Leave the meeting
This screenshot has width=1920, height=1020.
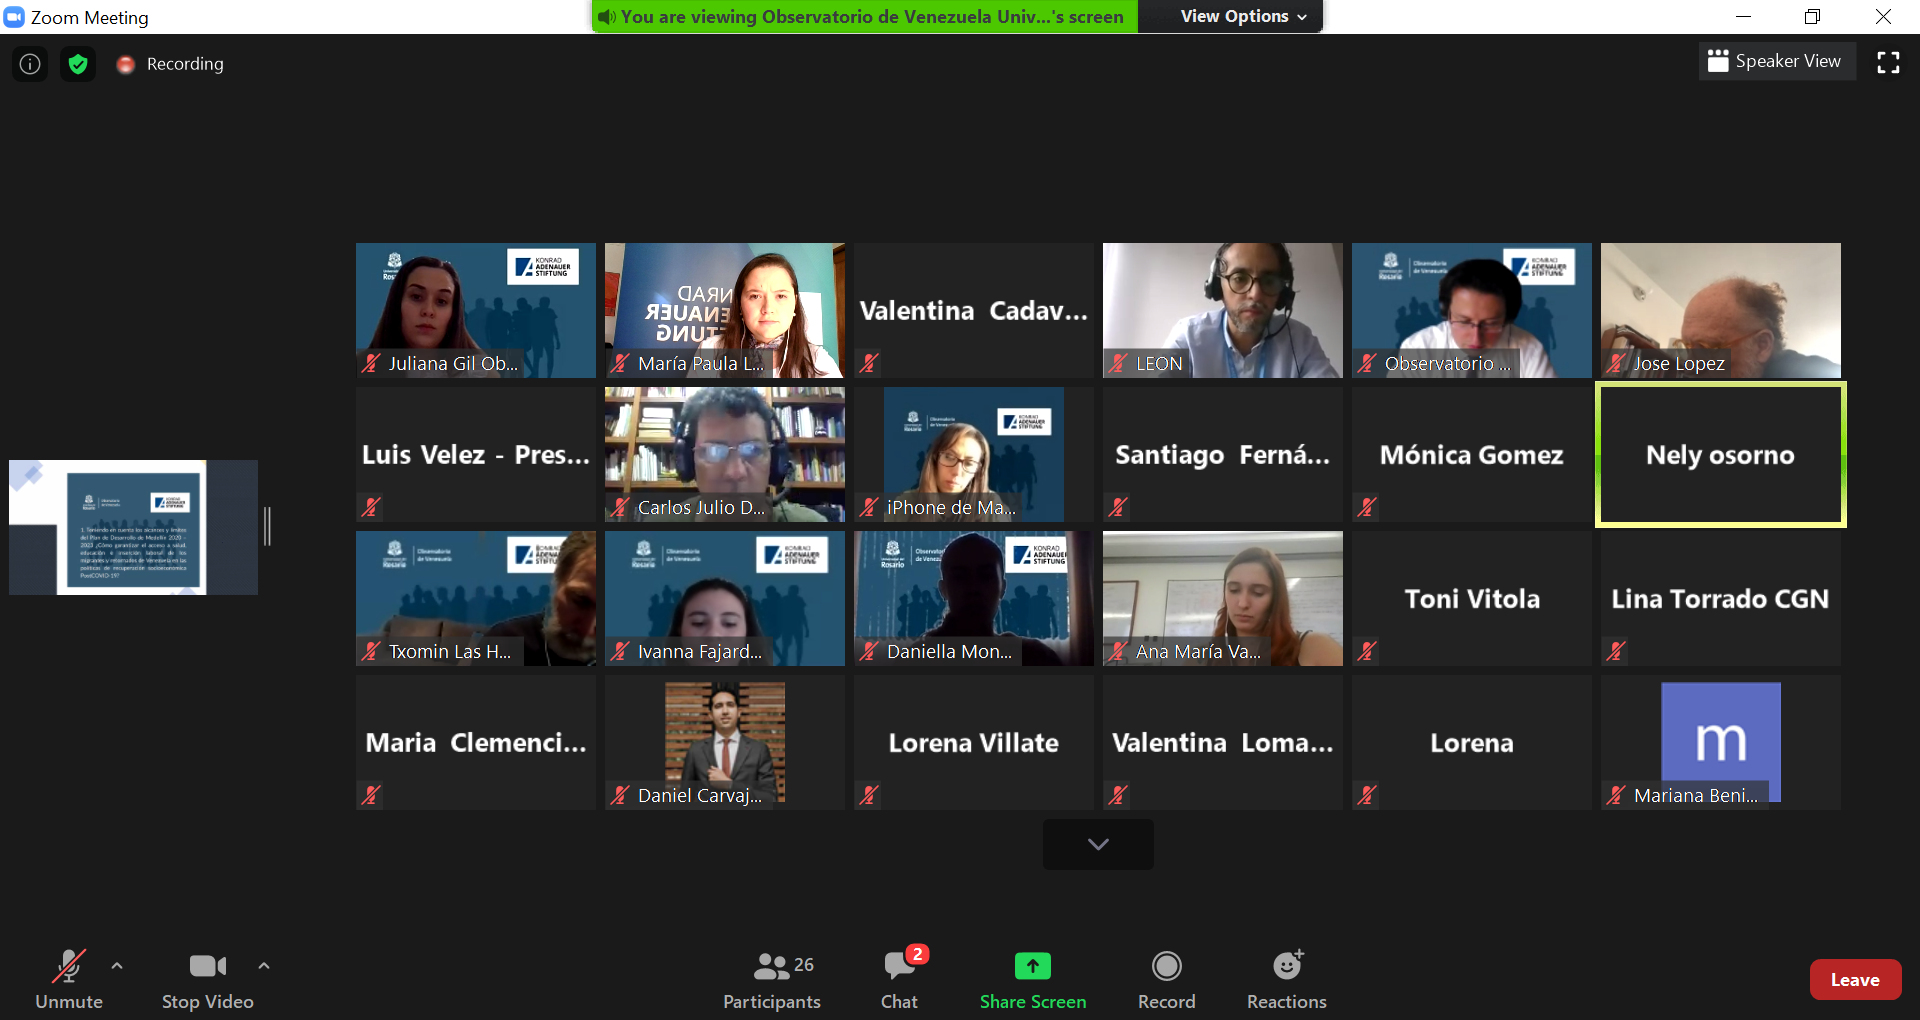tap(1854, 980)
